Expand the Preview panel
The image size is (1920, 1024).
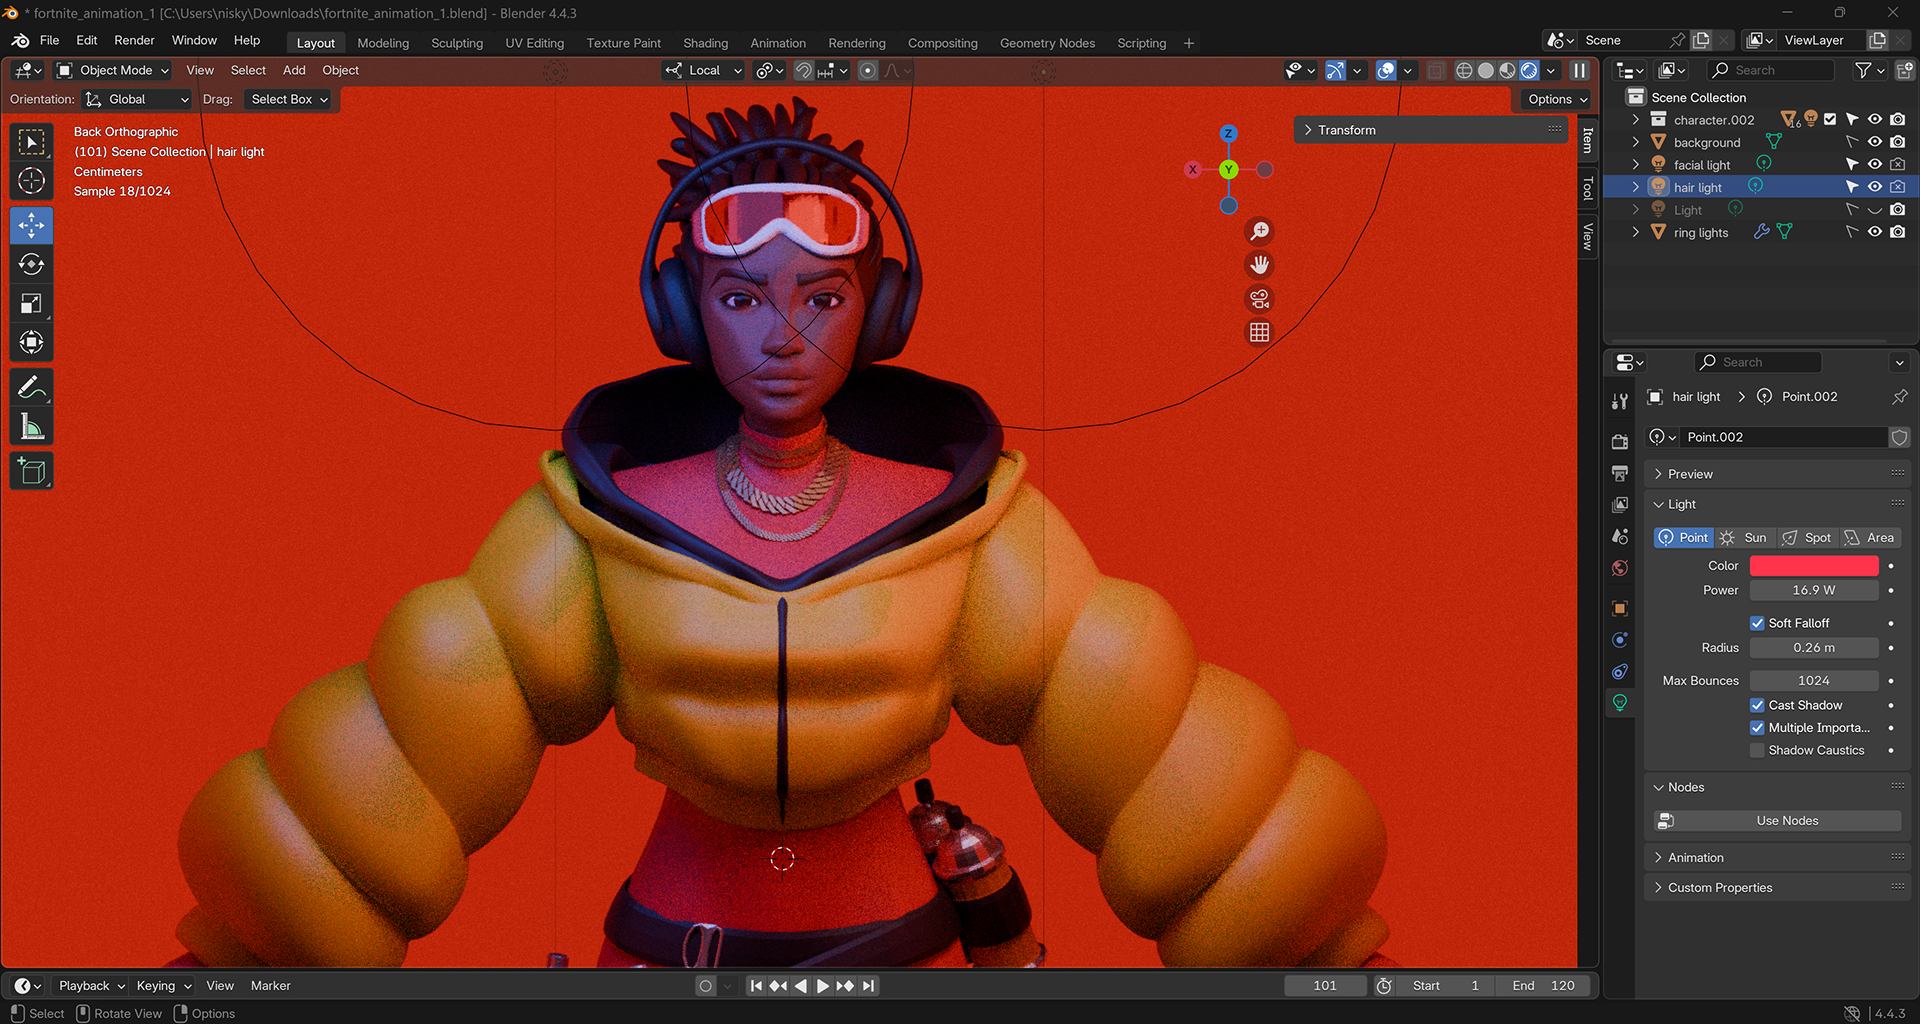(1778, 474)
